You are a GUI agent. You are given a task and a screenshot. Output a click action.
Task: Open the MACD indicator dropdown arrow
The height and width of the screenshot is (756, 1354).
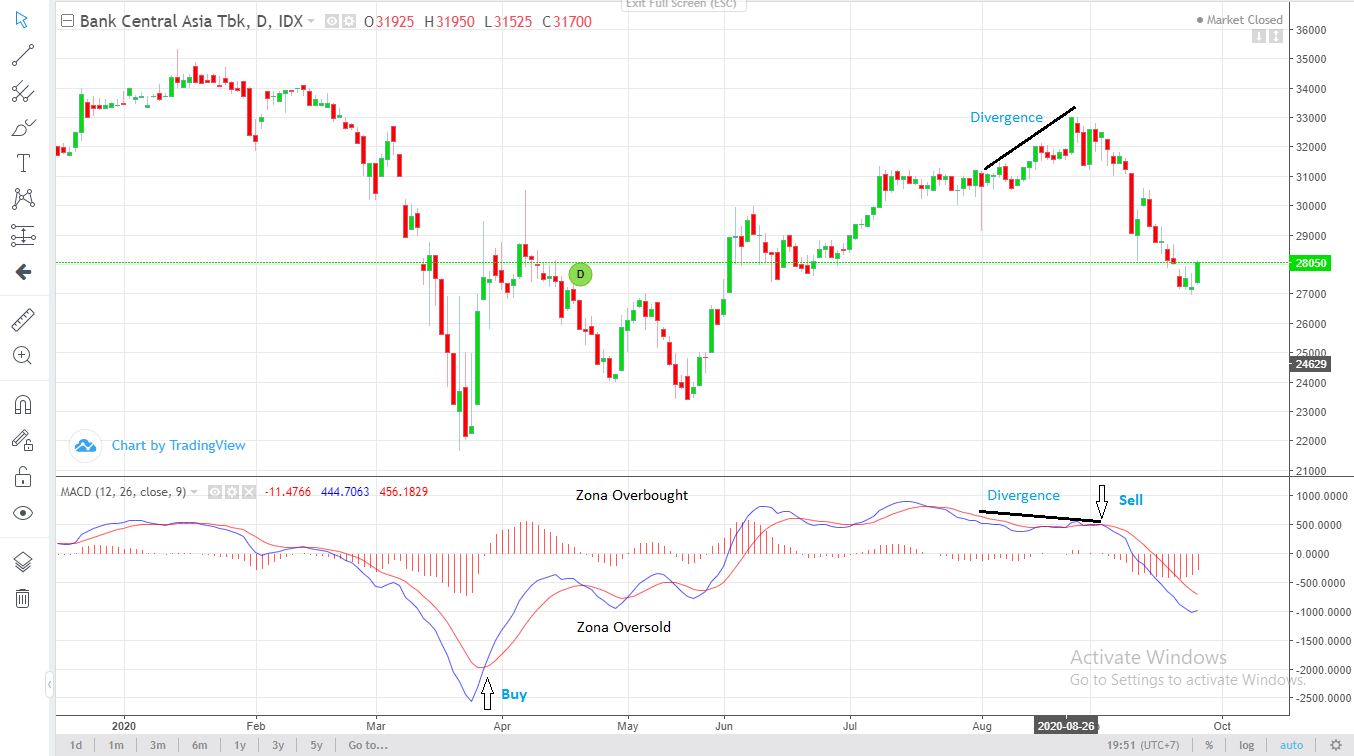[195, 492]
